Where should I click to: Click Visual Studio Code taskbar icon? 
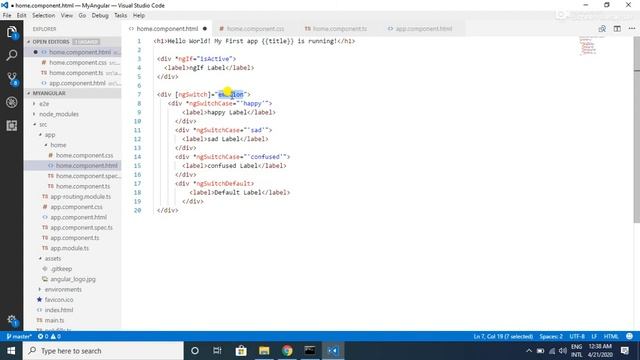tap(333, 351)
